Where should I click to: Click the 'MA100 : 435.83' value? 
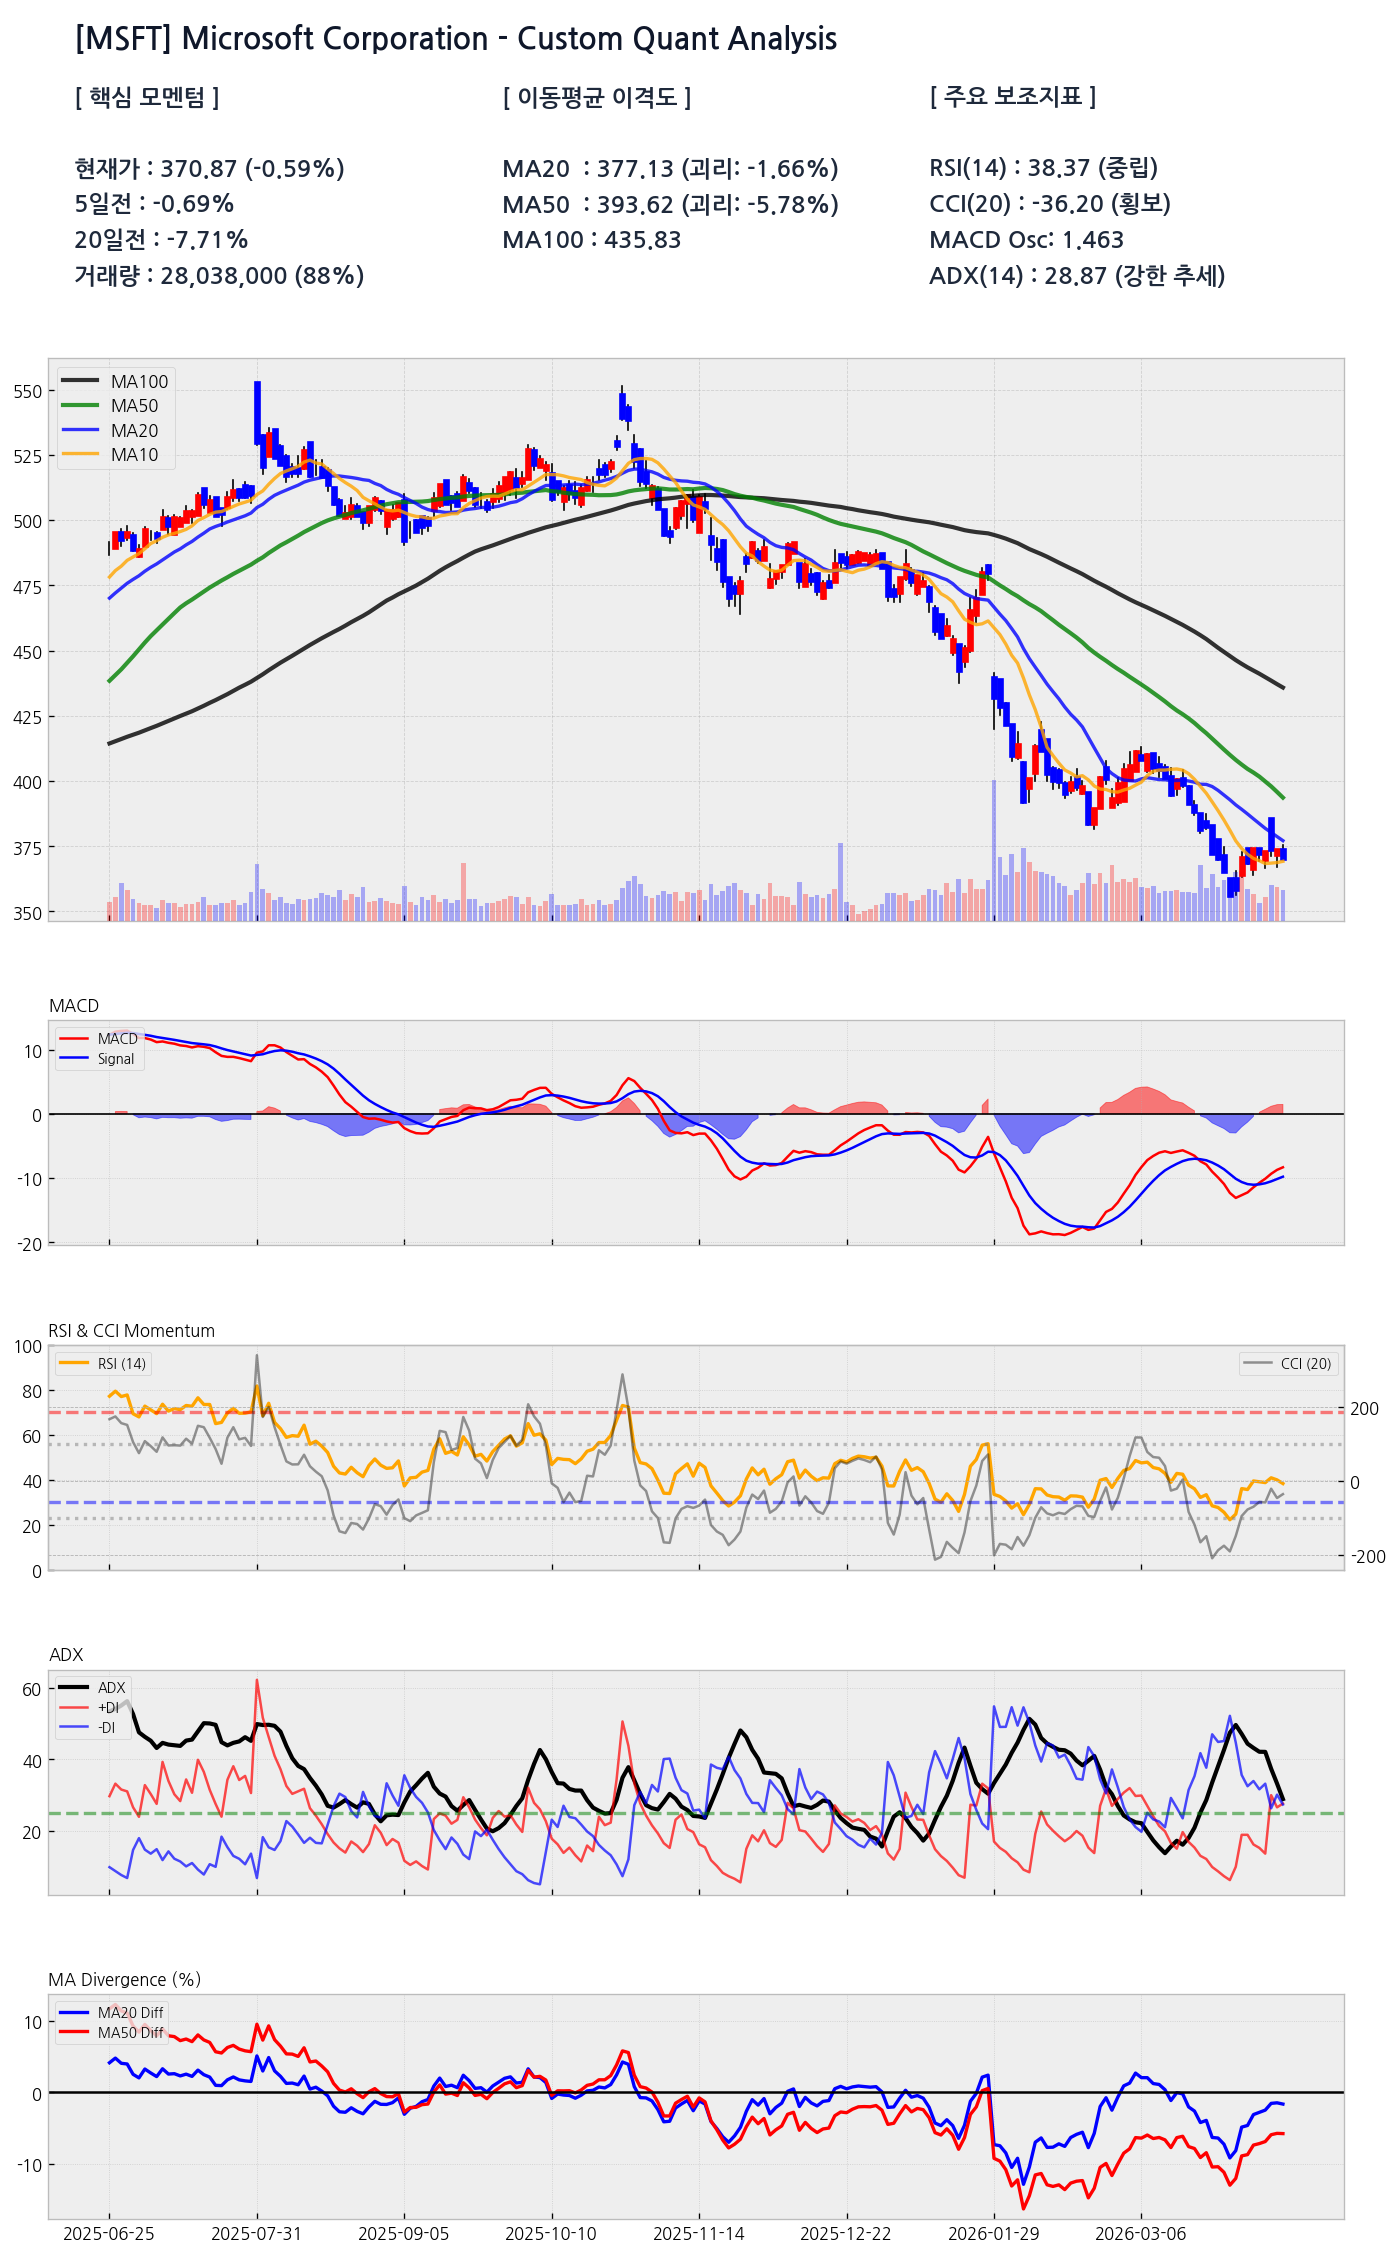click(592, 240)
